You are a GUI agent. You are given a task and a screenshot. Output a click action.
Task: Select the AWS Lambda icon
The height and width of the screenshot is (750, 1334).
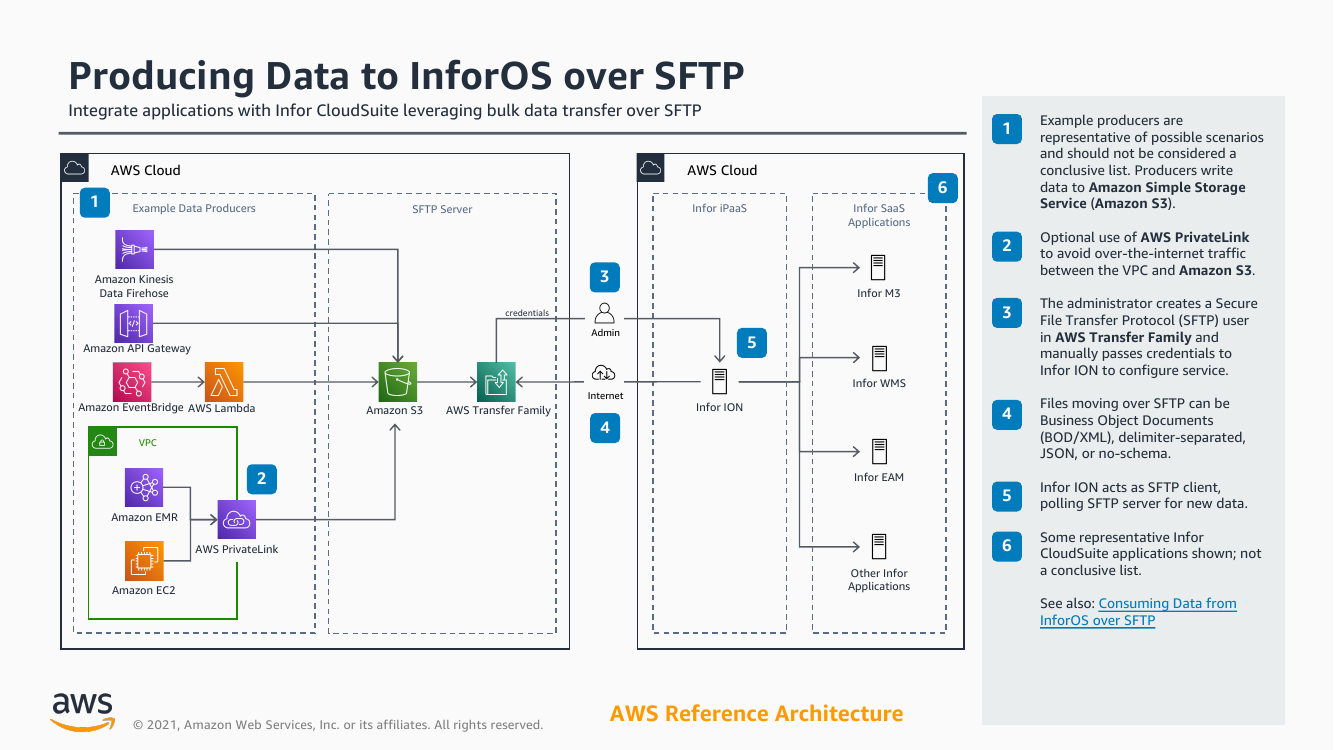[x=223, y=382]
